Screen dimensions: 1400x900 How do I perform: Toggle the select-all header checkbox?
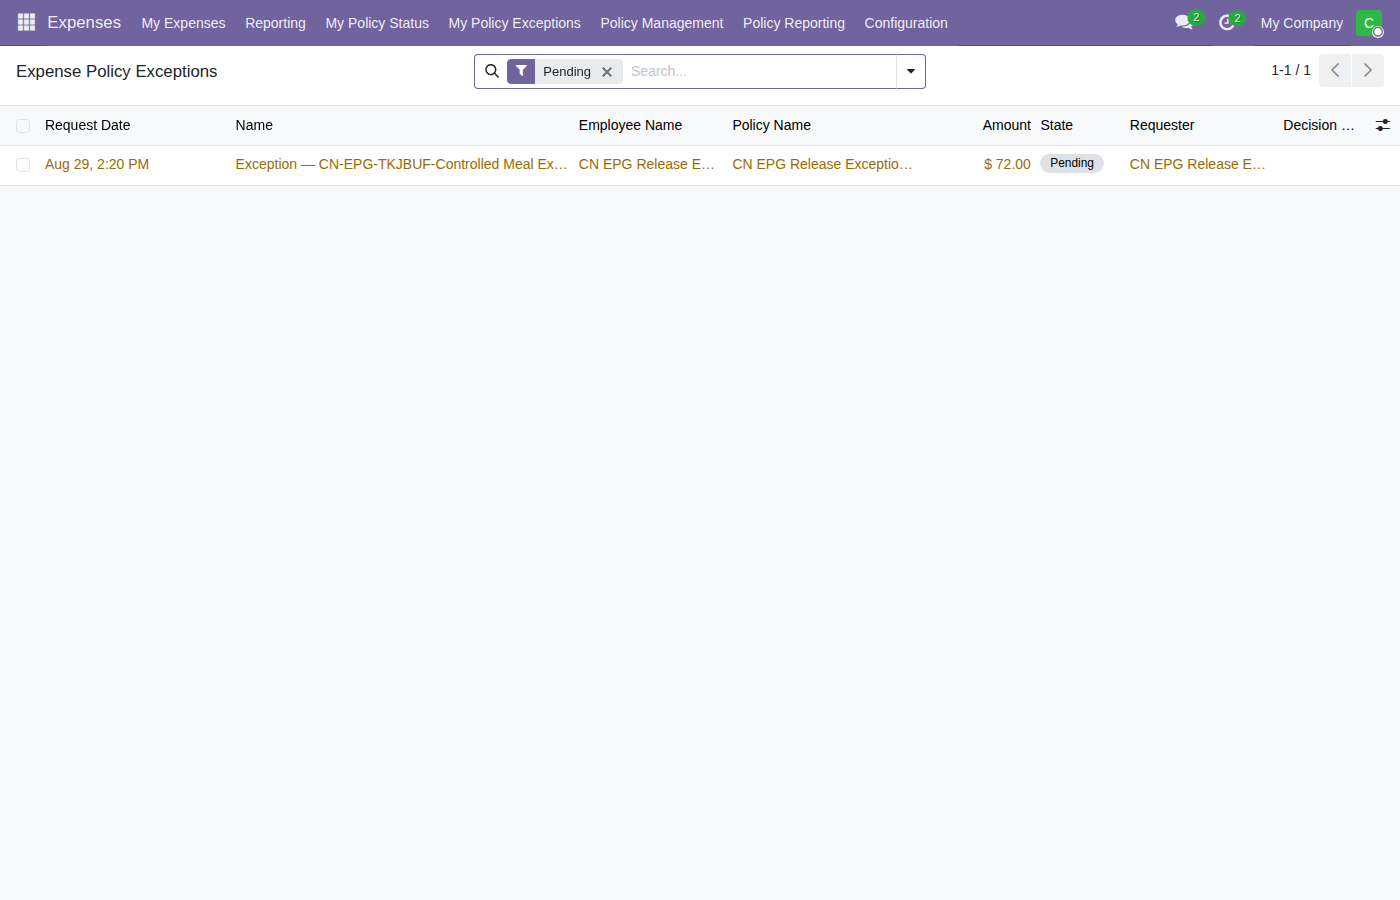coord(23,126)
